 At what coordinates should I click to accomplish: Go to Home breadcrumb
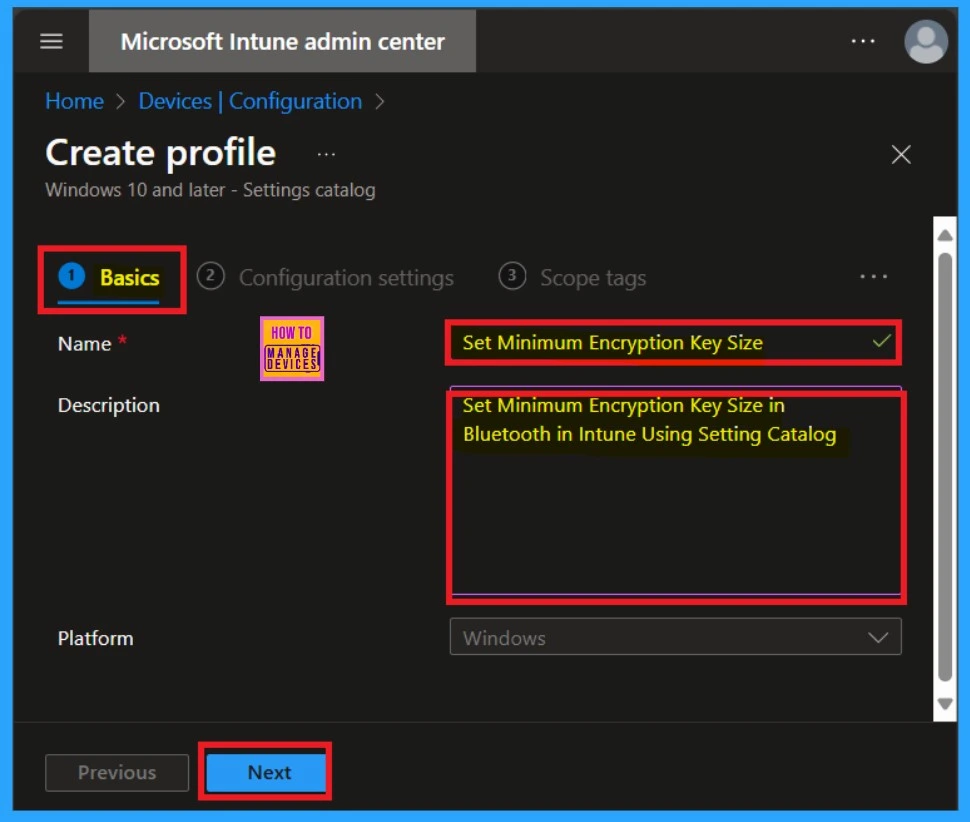[74, 101]
